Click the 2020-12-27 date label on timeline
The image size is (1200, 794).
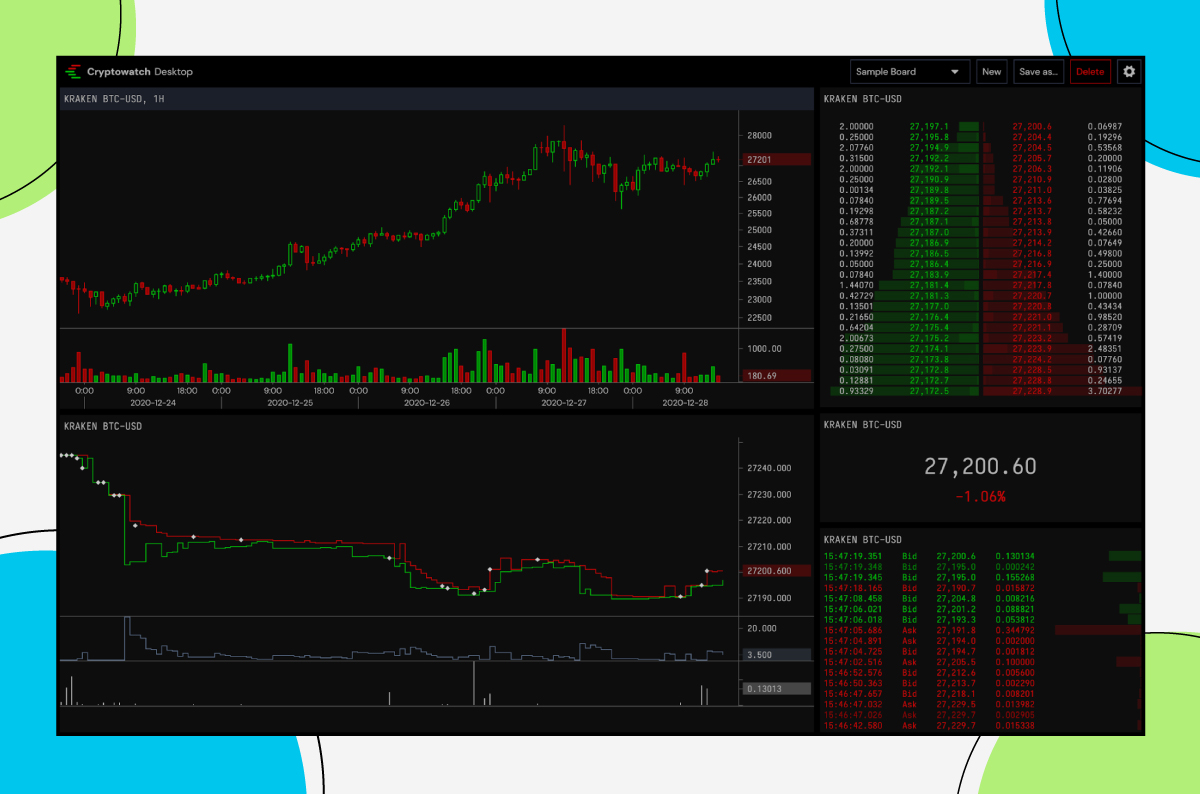(x=562, y=402)
